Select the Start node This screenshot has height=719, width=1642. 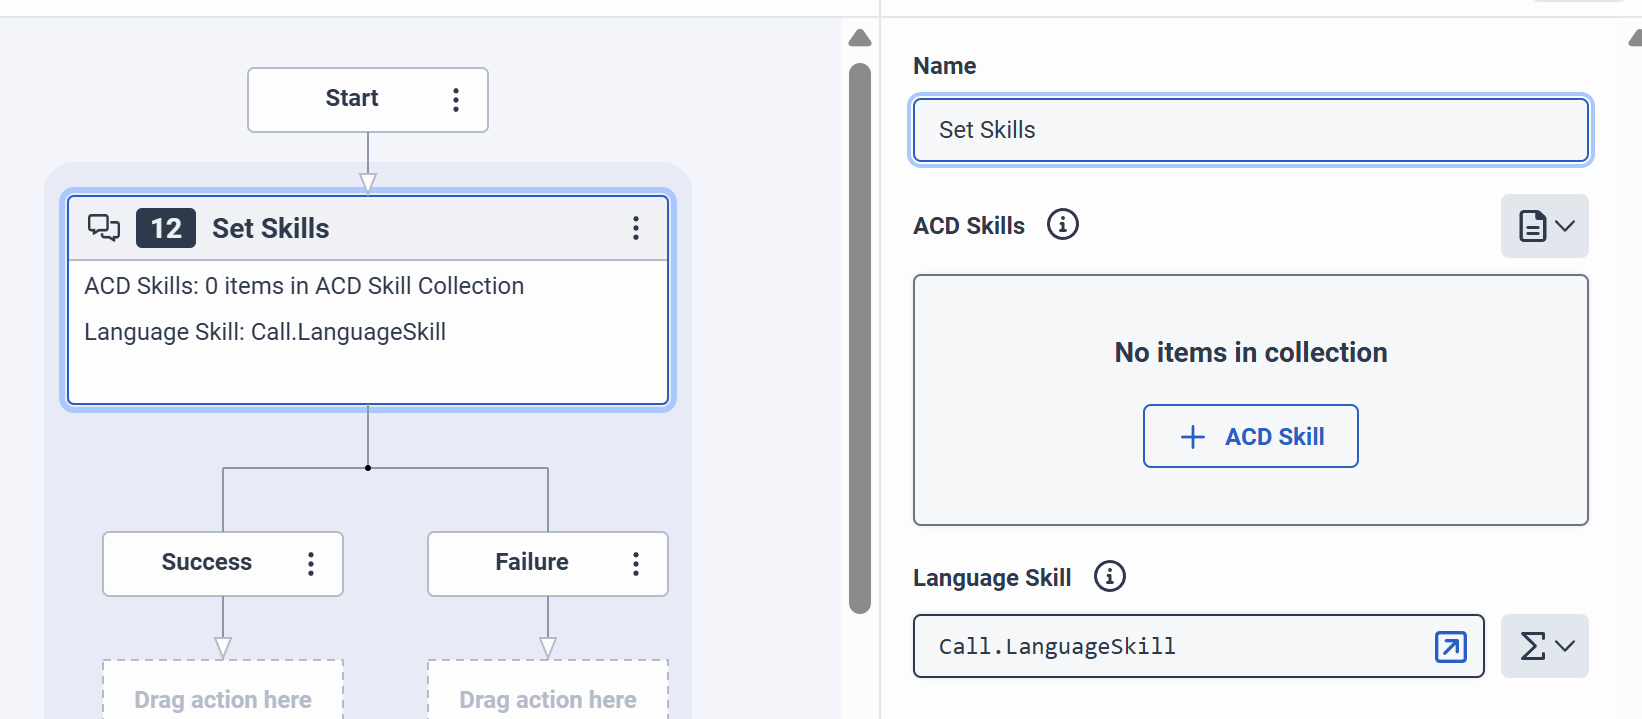tap(352, 99)
